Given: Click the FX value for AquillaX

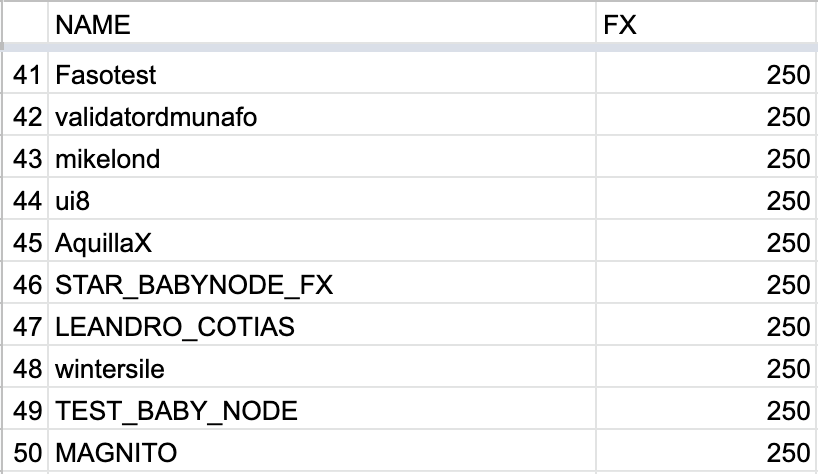Looking at the screenshot, I should (706, 240).
